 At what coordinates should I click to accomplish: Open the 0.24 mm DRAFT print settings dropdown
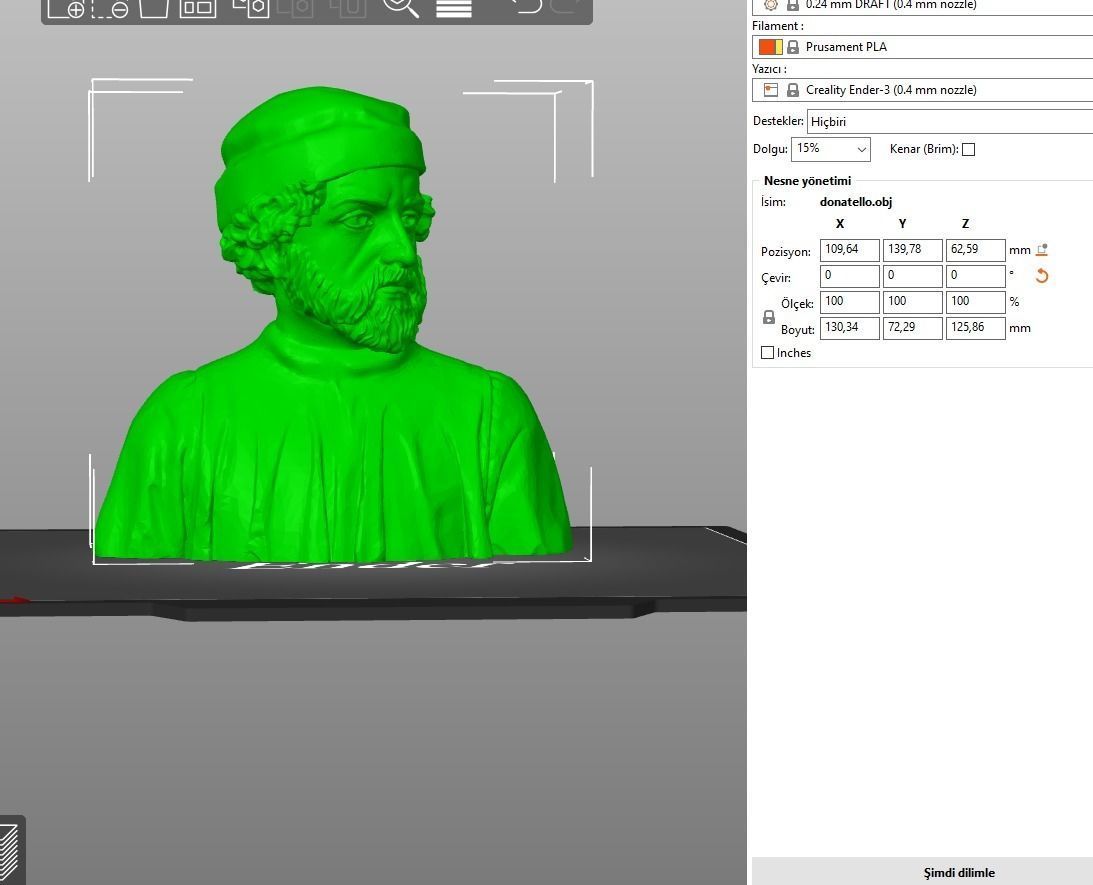coord(923,6)
